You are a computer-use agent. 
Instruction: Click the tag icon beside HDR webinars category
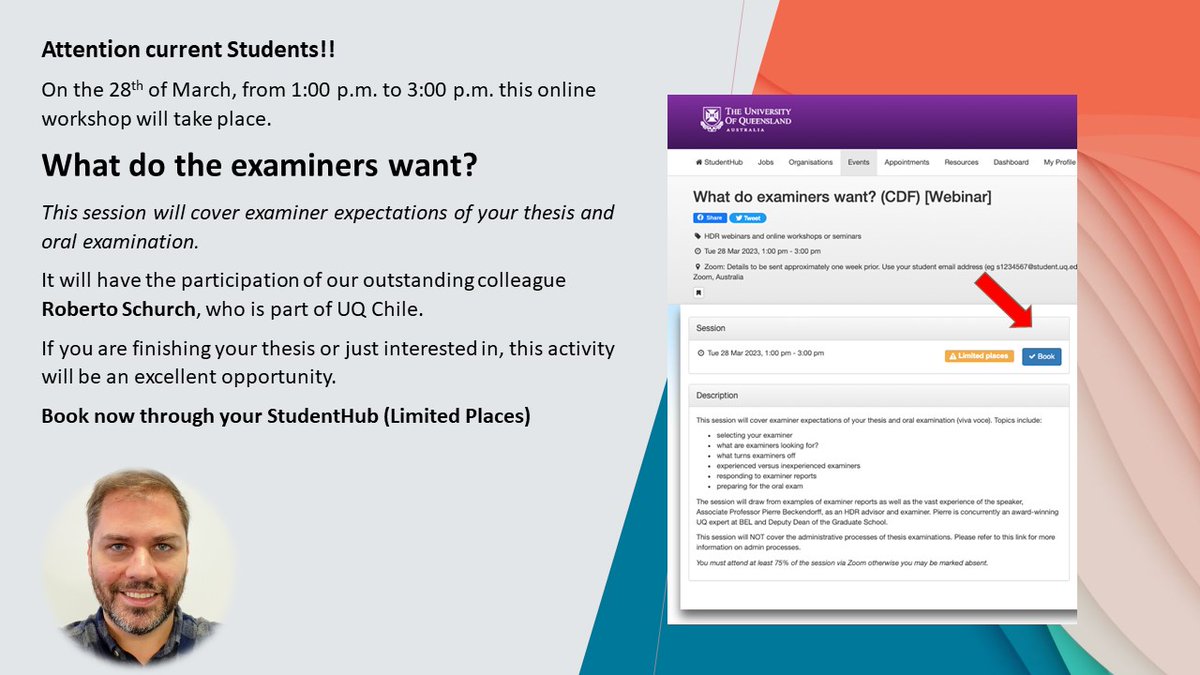pos(698,237)
